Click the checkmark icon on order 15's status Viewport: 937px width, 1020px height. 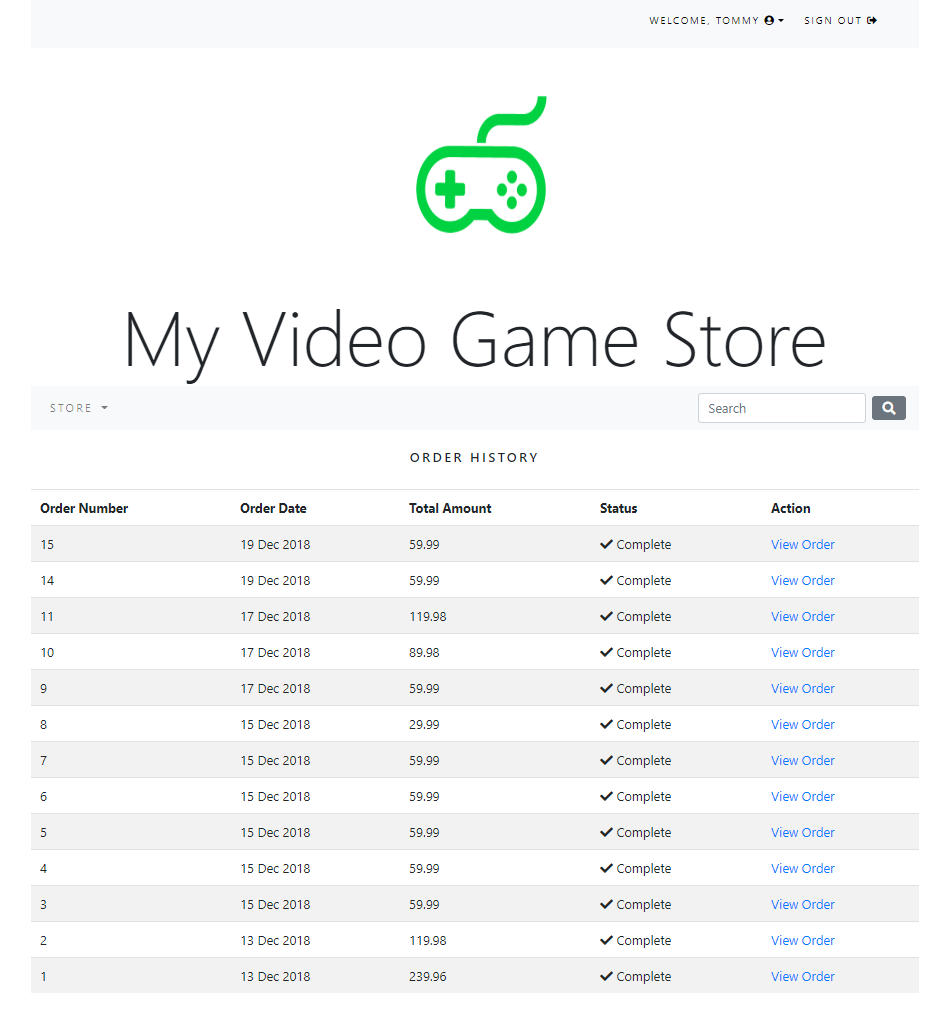pos(605,544)
